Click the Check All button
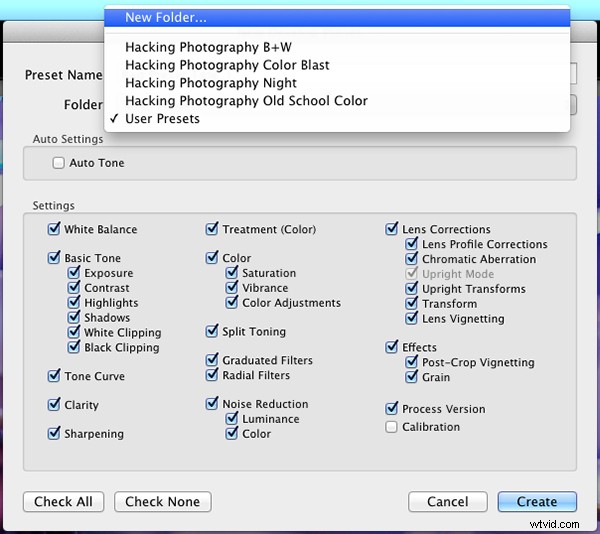Screen dimensions: 600x534 tap(64, 501)
